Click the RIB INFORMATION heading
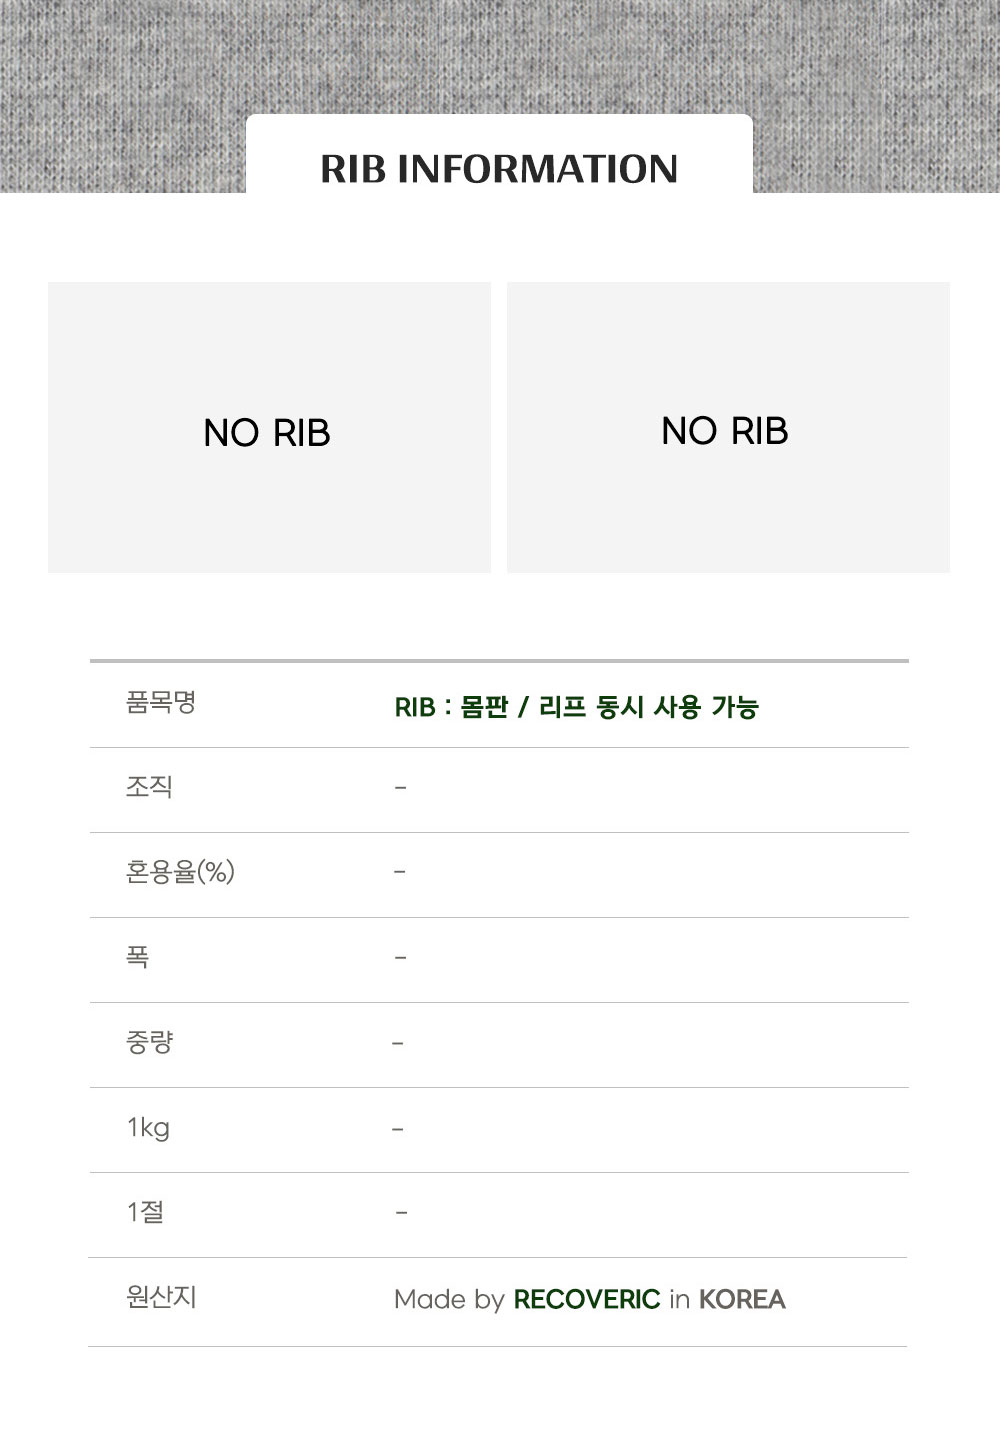 (x=499, y=169)
